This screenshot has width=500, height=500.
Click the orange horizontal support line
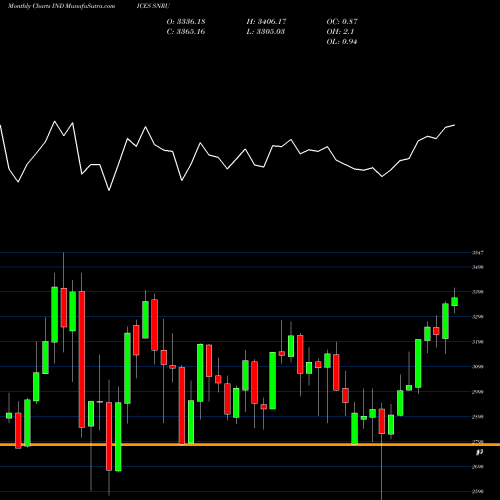(250, 445)
